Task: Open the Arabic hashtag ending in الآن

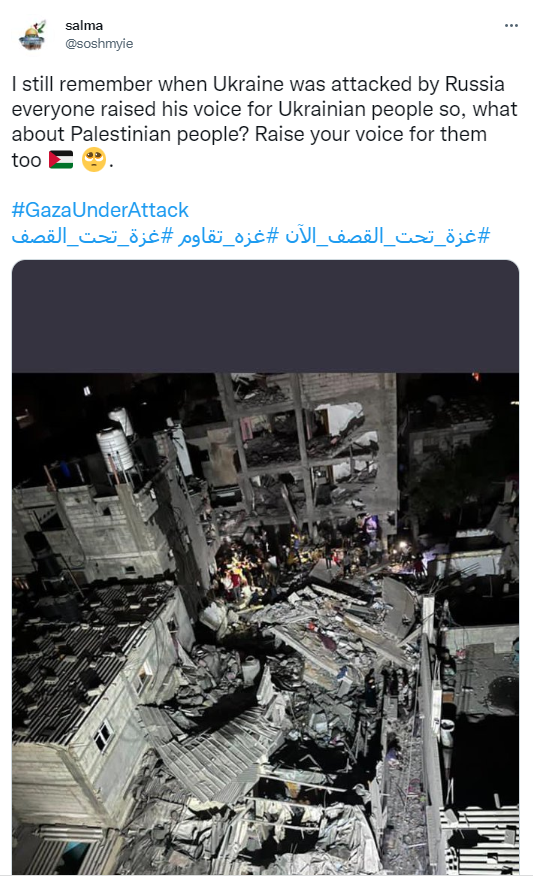Action: coord(388,236)
